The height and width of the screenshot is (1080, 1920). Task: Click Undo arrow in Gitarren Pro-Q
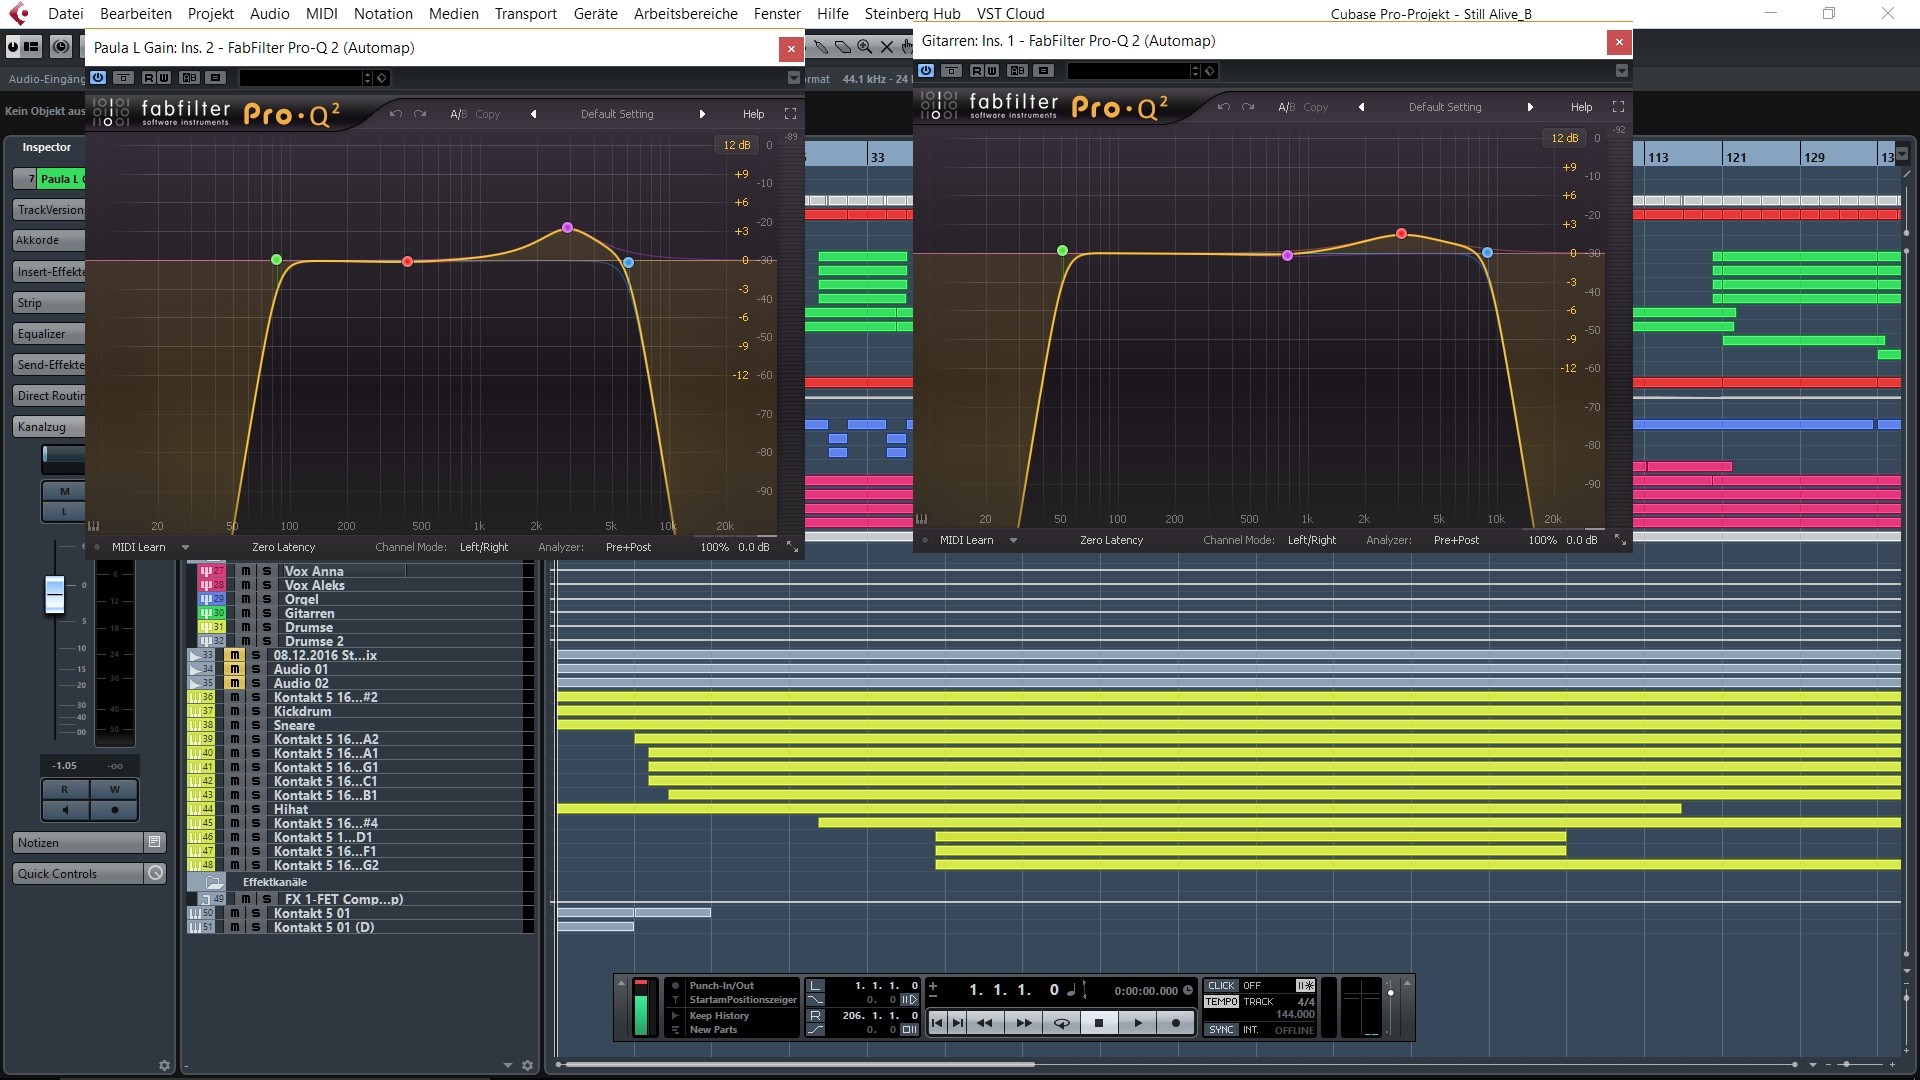point(1224,107)
